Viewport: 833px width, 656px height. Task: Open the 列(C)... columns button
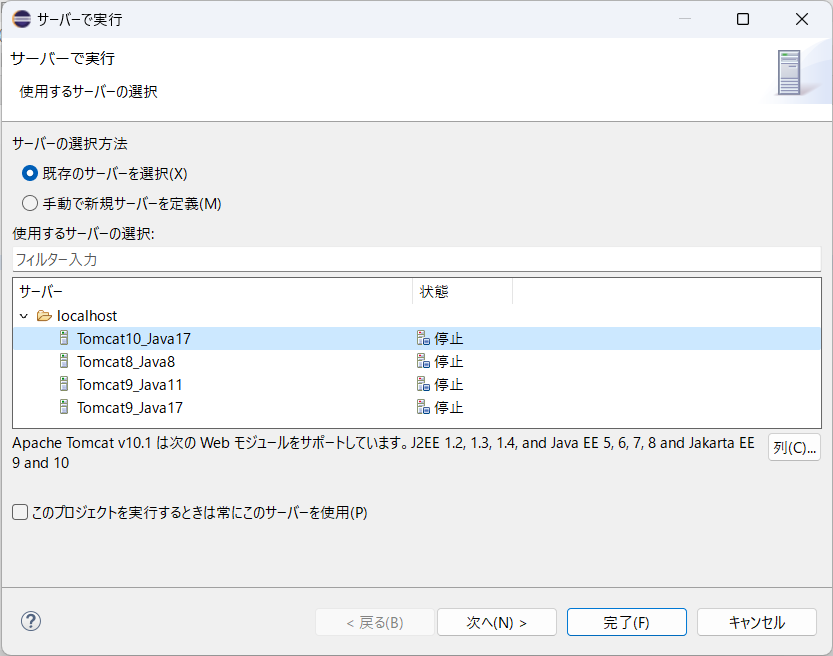click(794, 447)
